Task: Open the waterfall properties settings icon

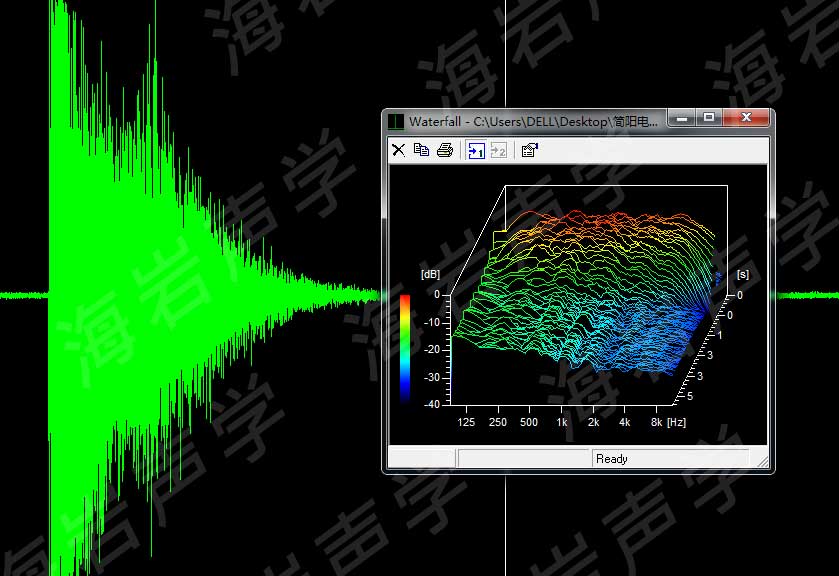Action: tap(530, 150)
